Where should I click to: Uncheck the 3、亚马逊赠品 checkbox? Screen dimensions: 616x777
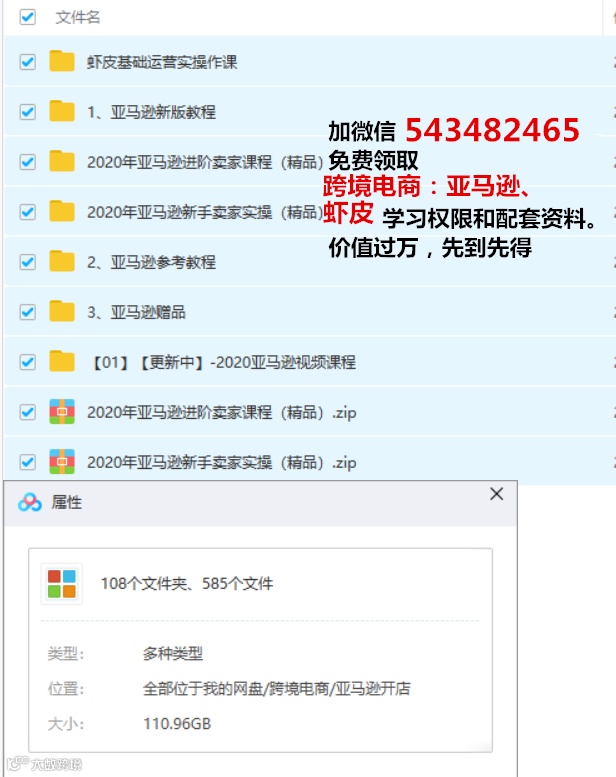28,312
